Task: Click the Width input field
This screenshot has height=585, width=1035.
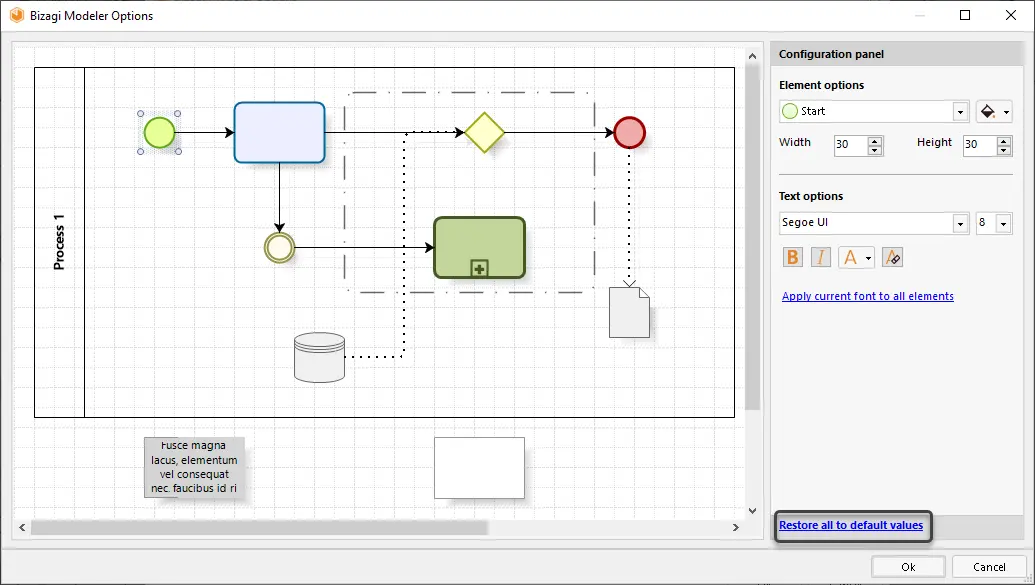Action: (851, 145)
